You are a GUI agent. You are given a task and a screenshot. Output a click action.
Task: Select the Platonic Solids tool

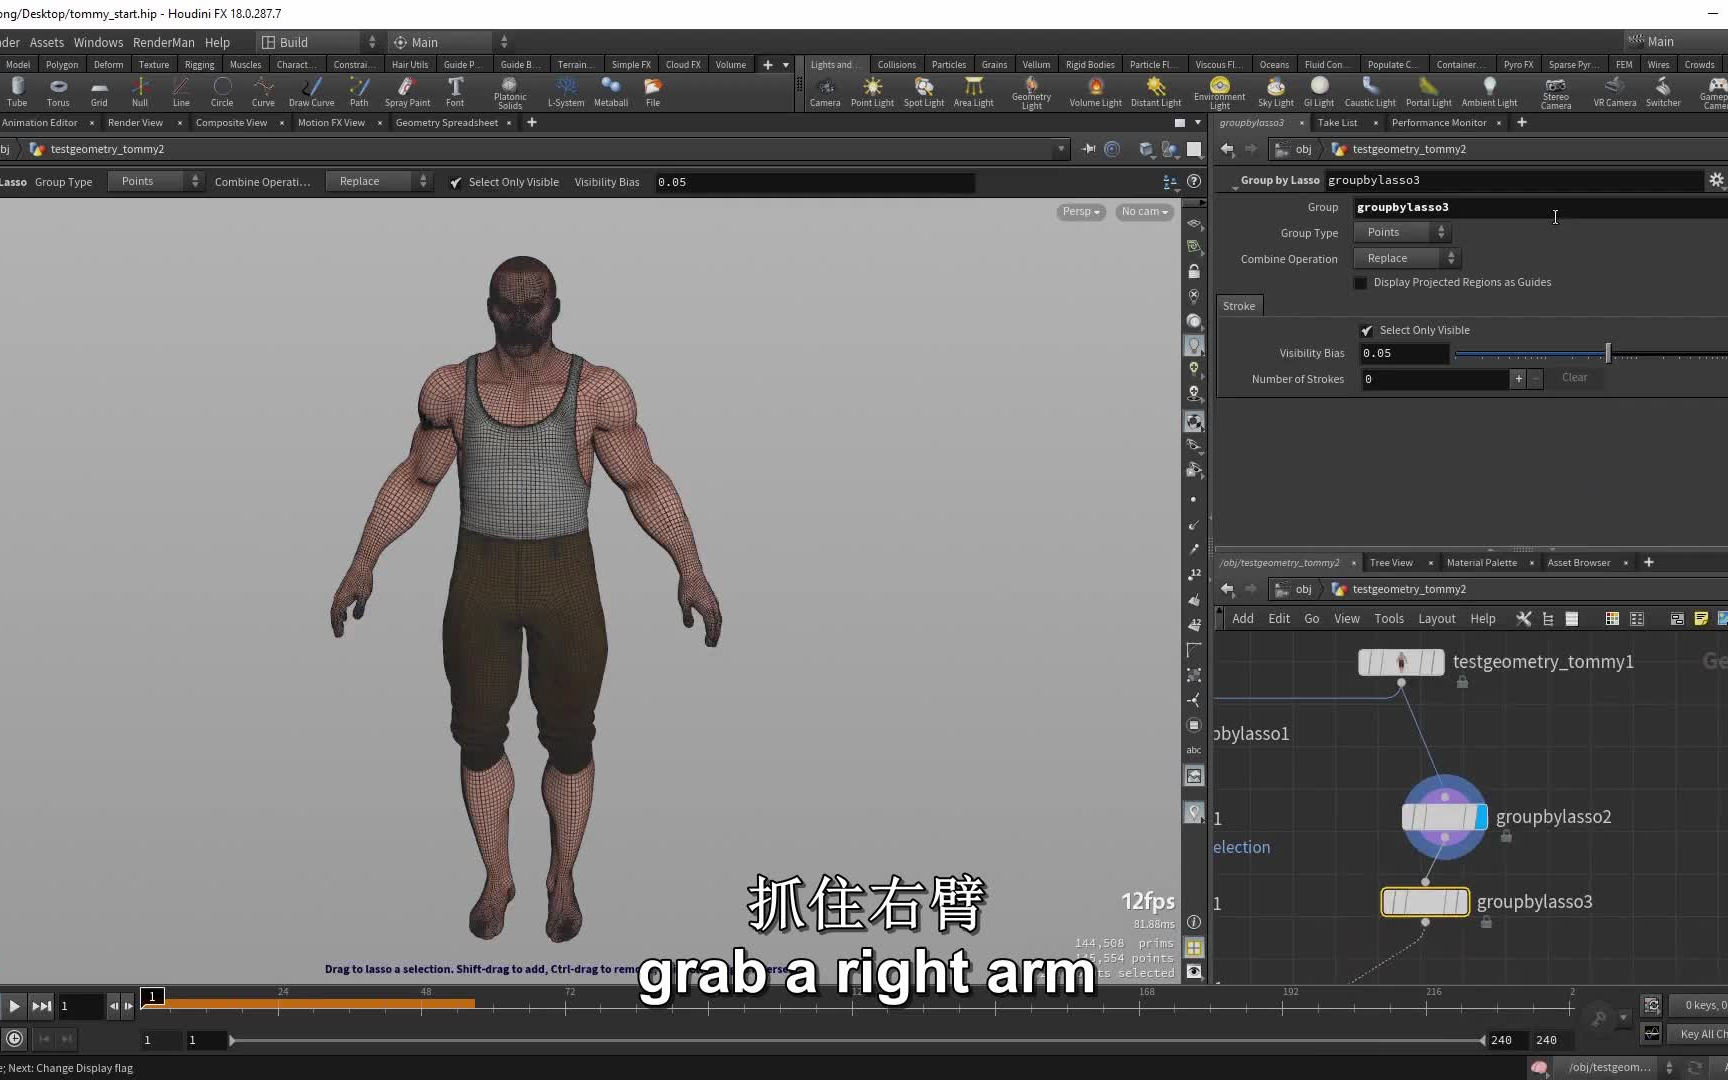[x=510, y=92]
